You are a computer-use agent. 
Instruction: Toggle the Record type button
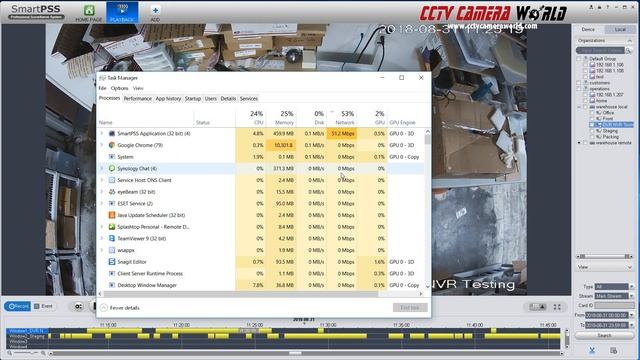point(18,306)
